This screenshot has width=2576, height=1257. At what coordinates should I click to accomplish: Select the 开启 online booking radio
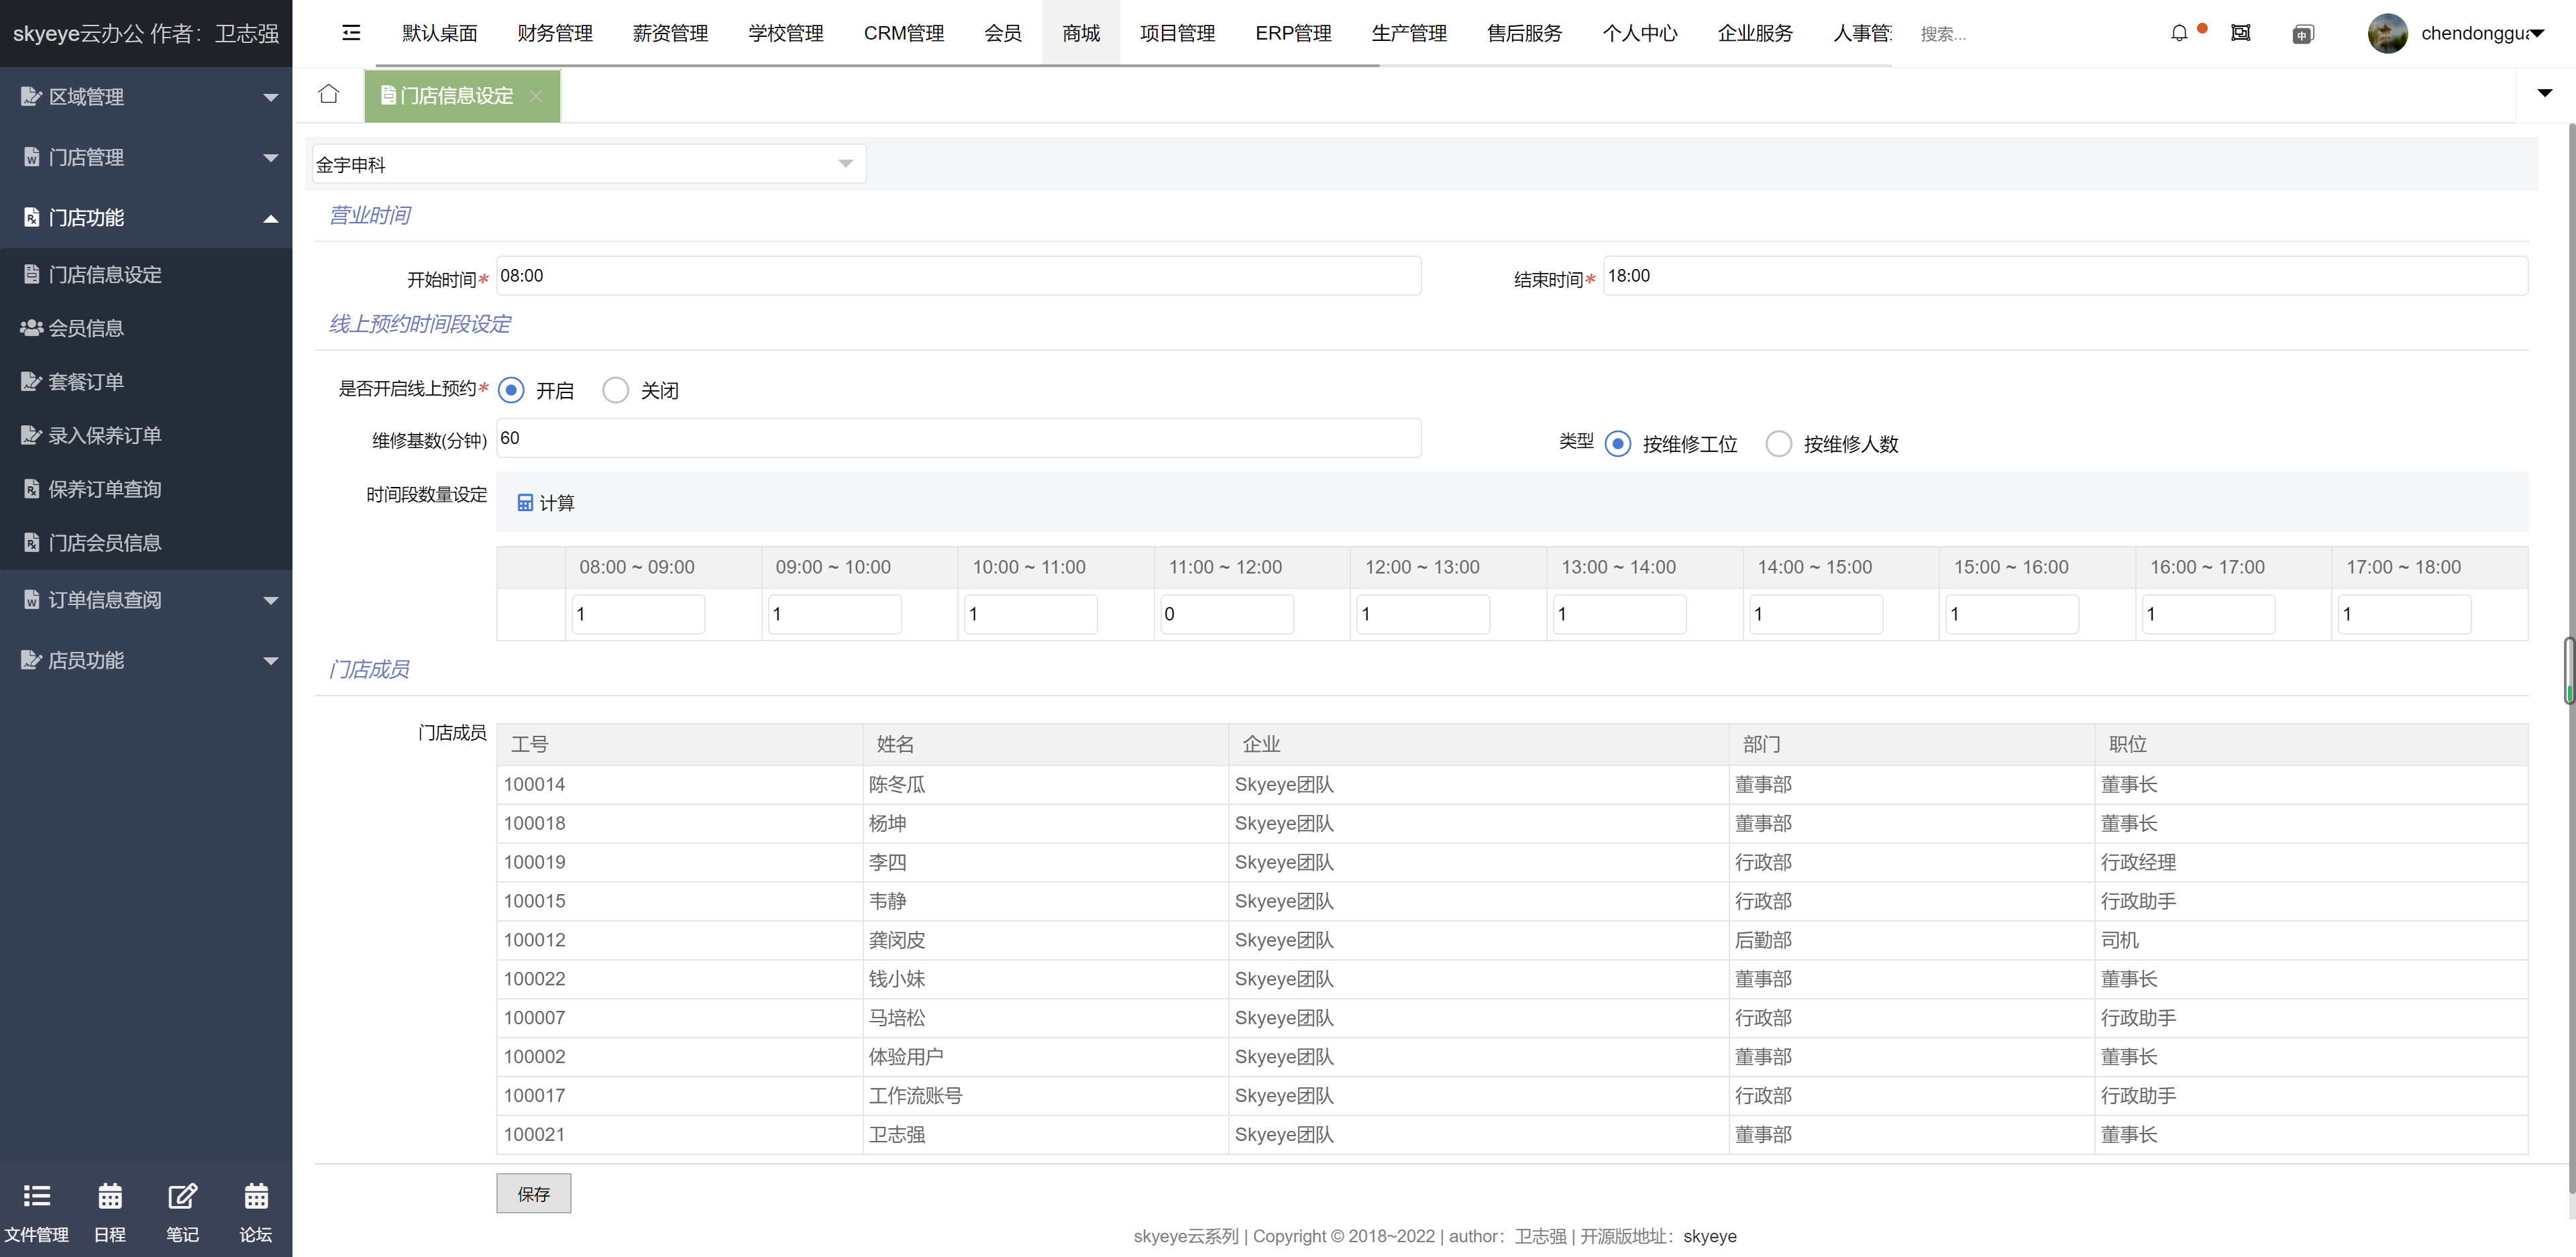pos(511,390)
